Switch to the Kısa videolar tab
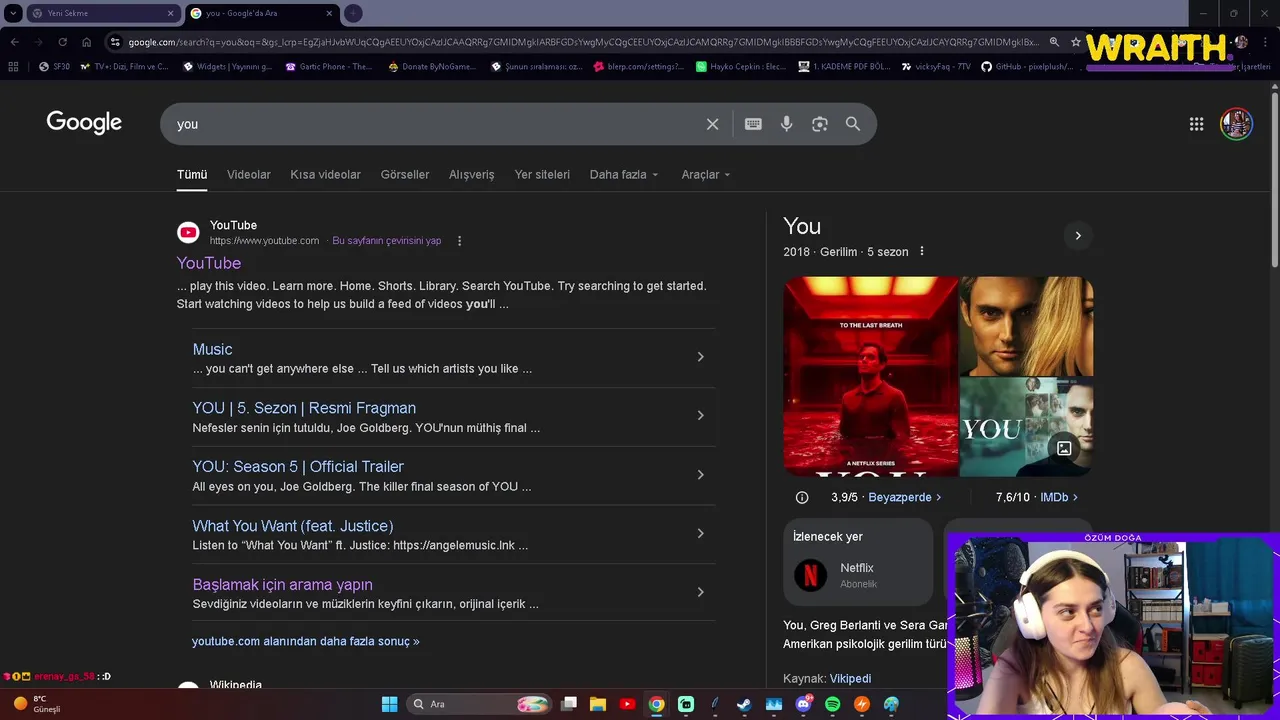1280x720 pixels. coord(326,174)
